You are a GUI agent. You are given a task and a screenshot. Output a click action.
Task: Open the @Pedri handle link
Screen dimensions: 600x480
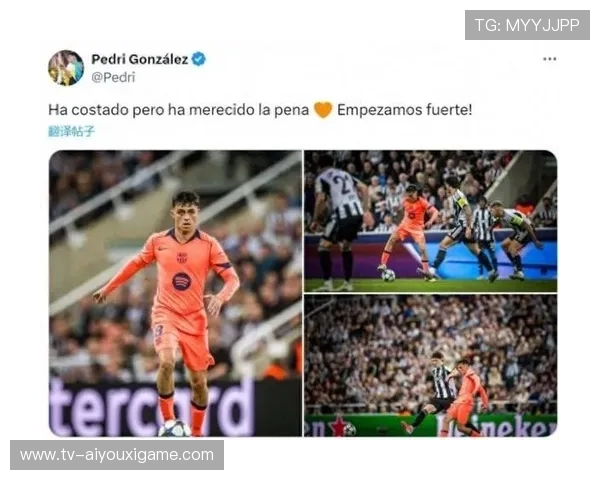click(x=113, y=77)
